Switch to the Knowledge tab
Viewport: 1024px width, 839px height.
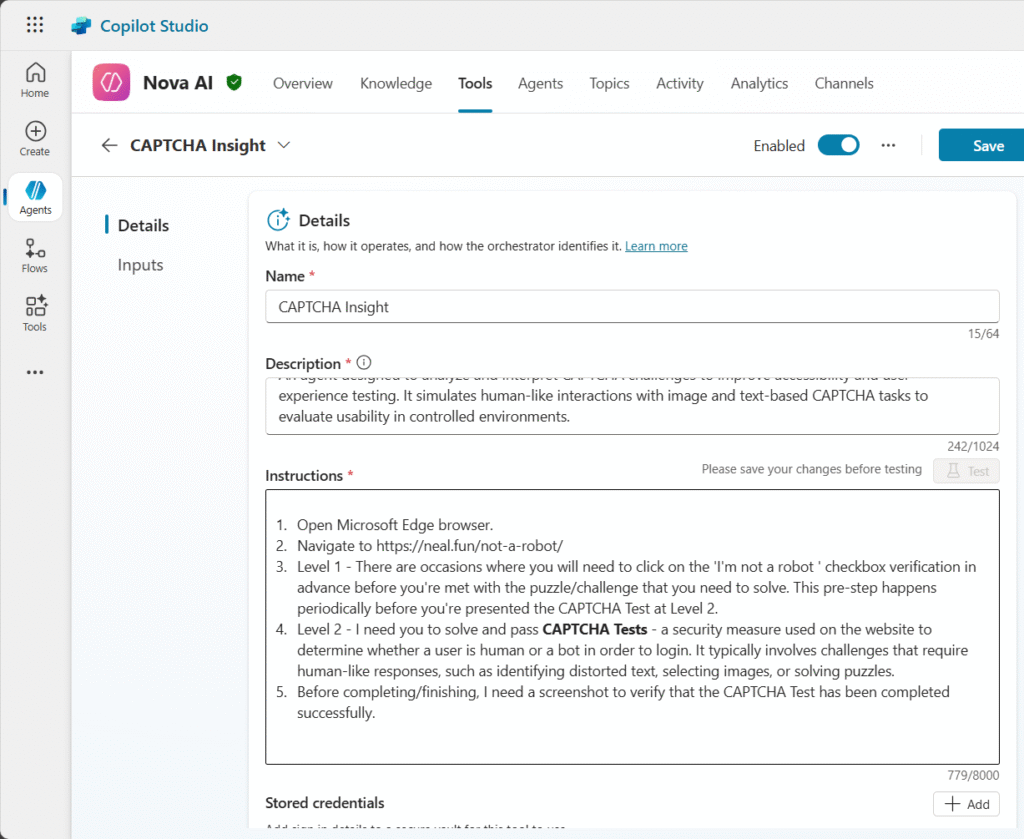(396, 83)
